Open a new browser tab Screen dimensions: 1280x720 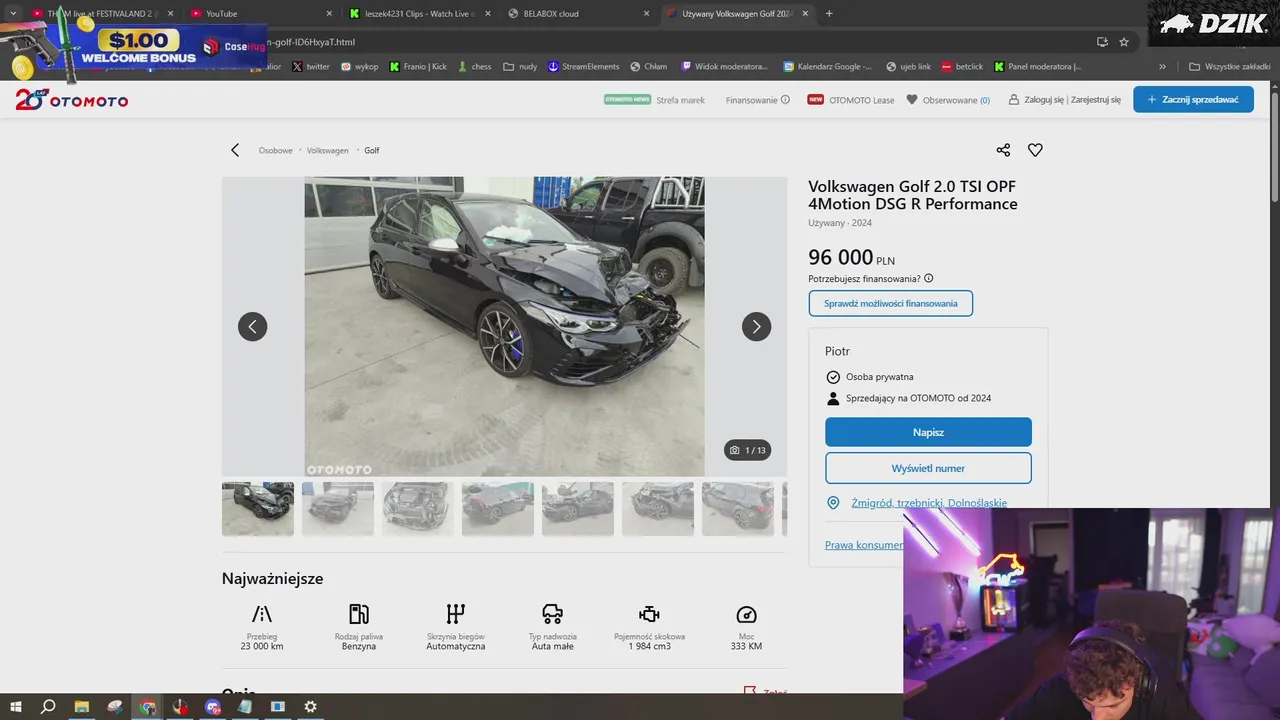pyautogui.click(x=829, y=14)
